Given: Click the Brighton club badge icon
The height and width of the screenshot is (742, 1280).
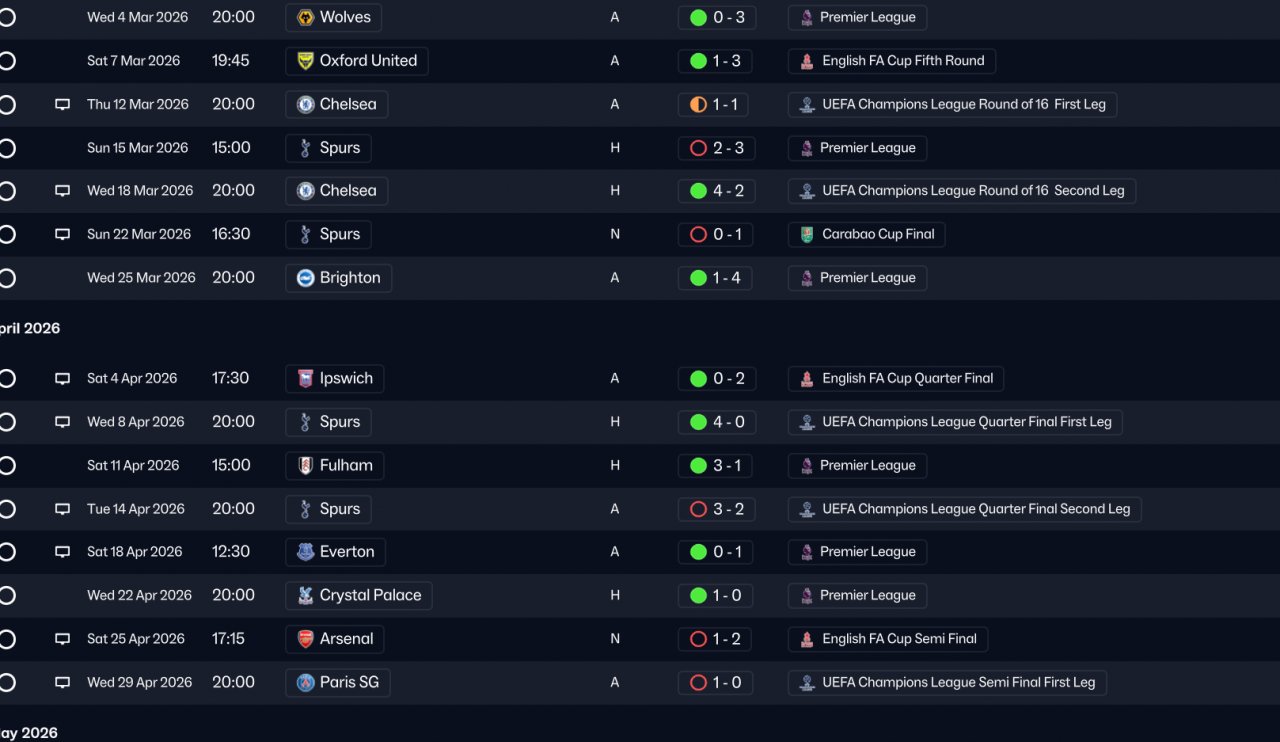Looking at the screenshot, I should coord(306,278).
